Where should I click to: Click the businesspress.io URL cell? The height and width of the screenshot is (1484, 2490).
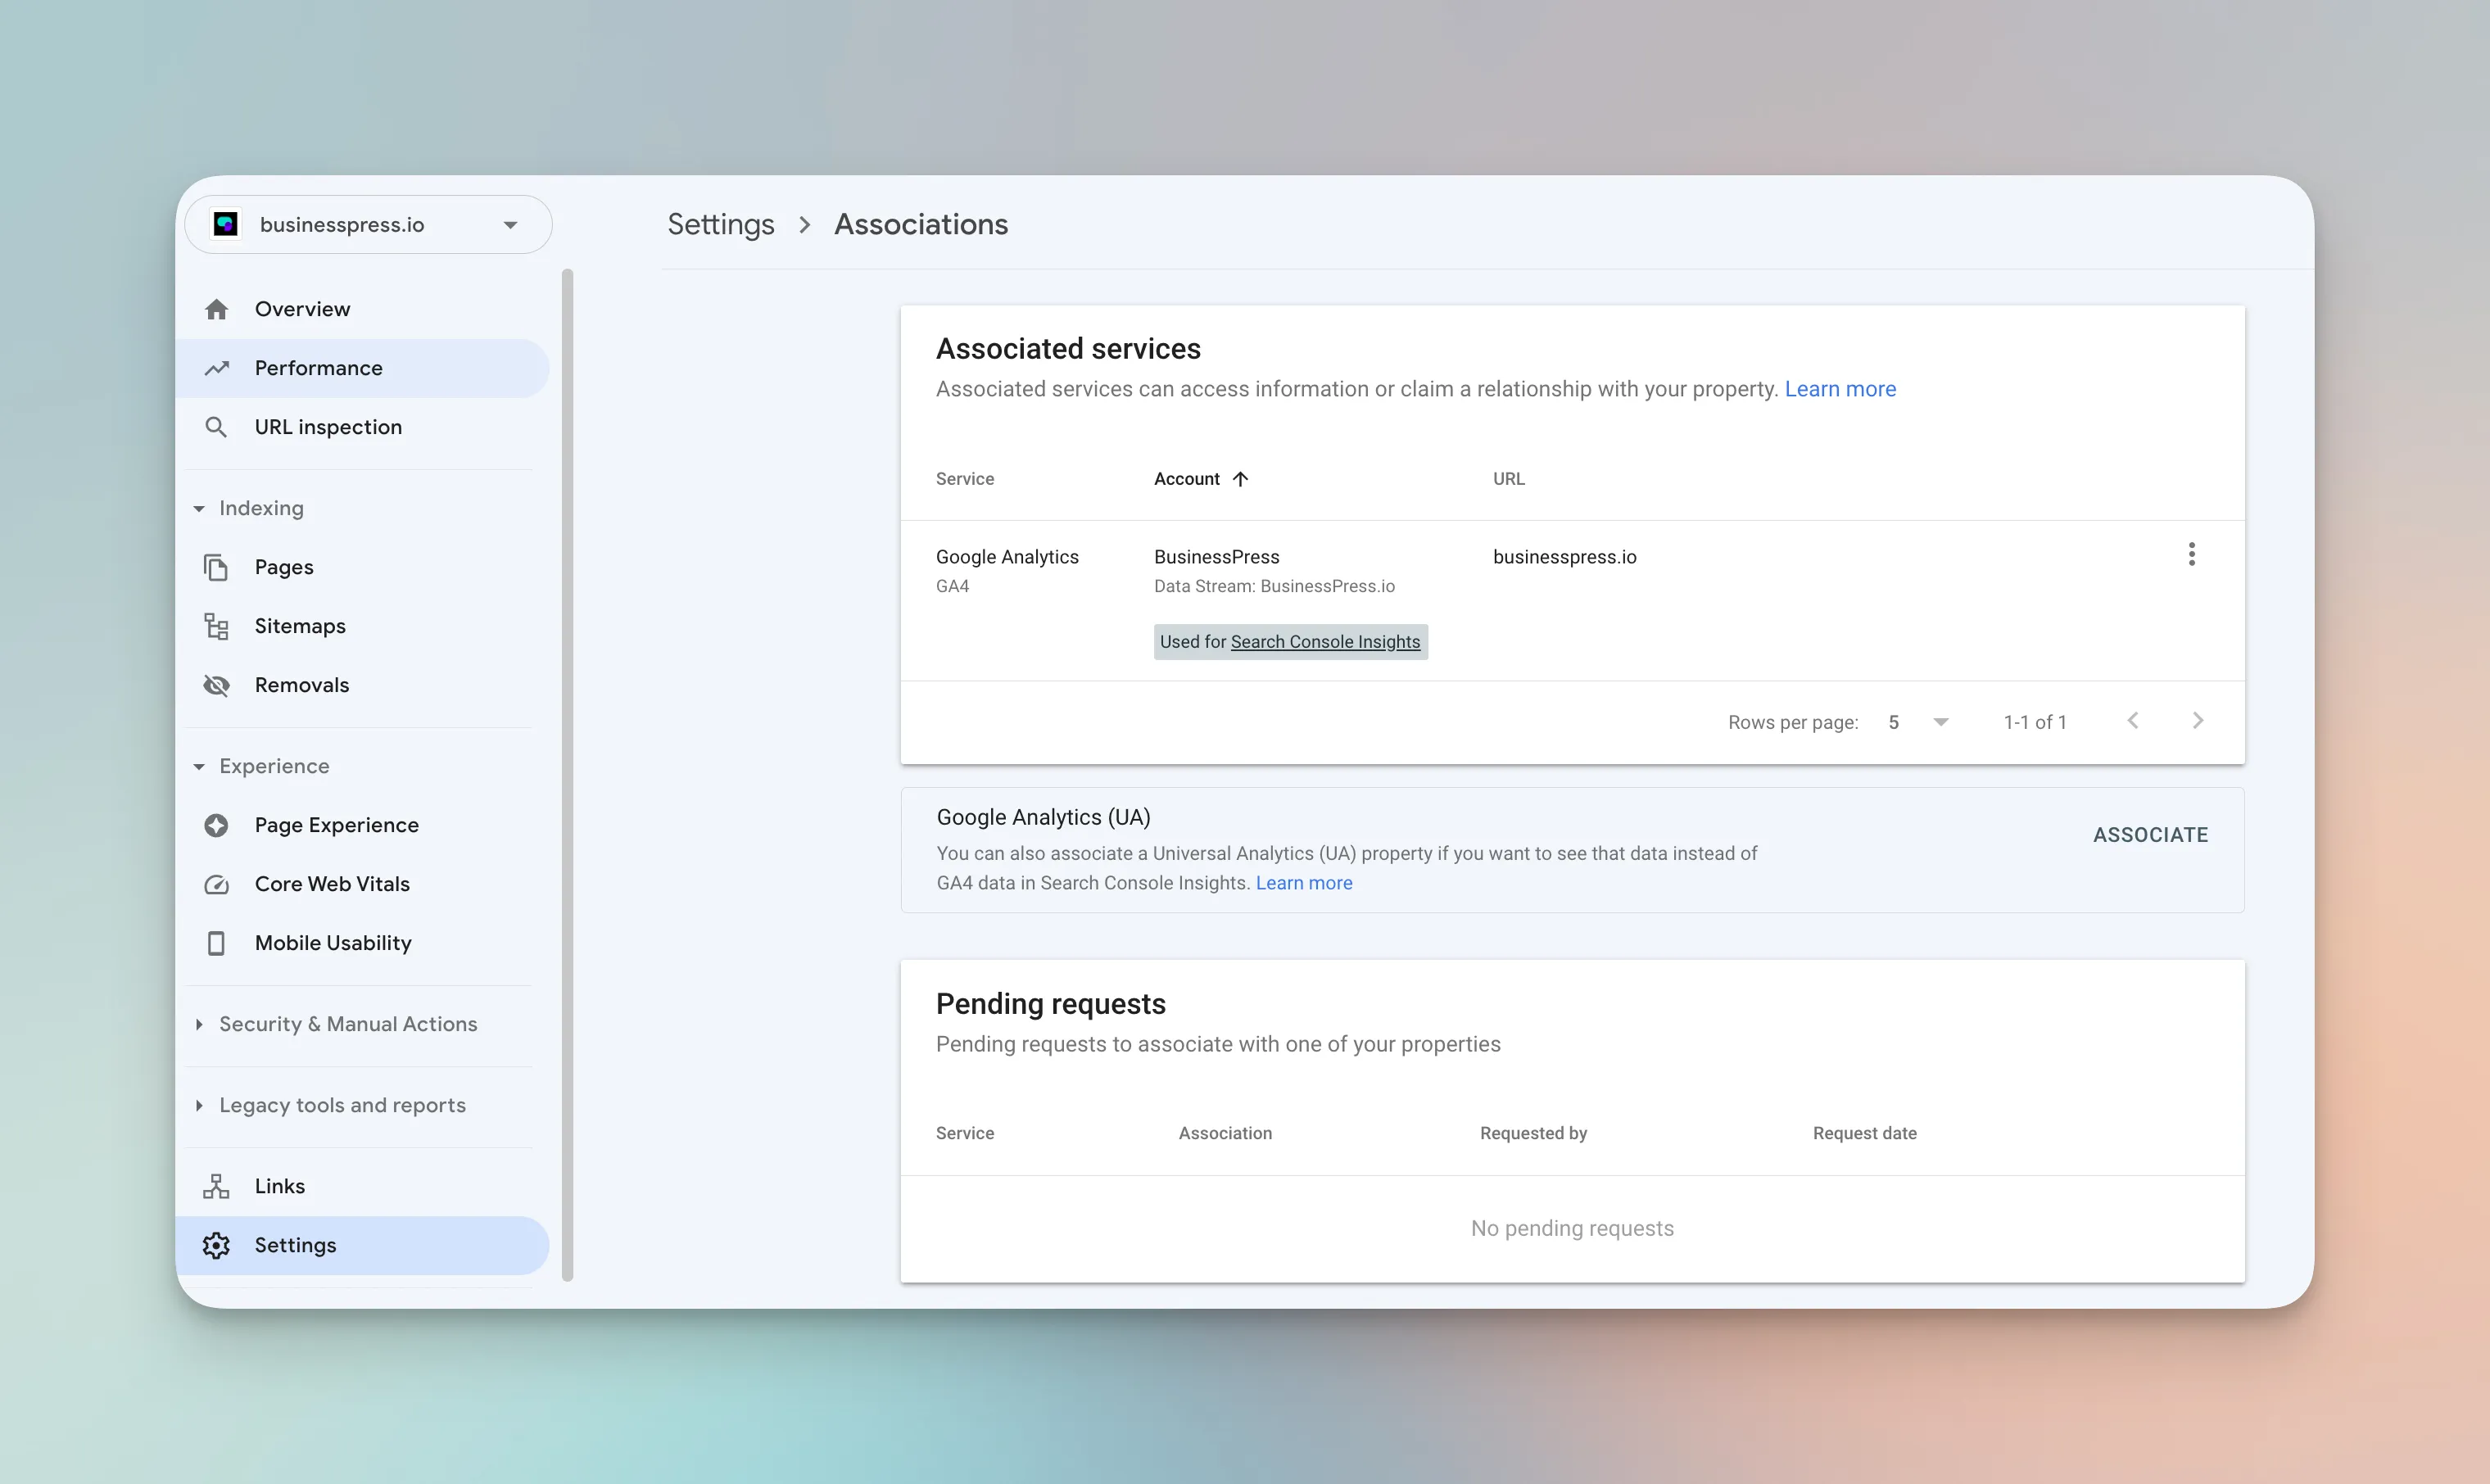coord(1565,557)
